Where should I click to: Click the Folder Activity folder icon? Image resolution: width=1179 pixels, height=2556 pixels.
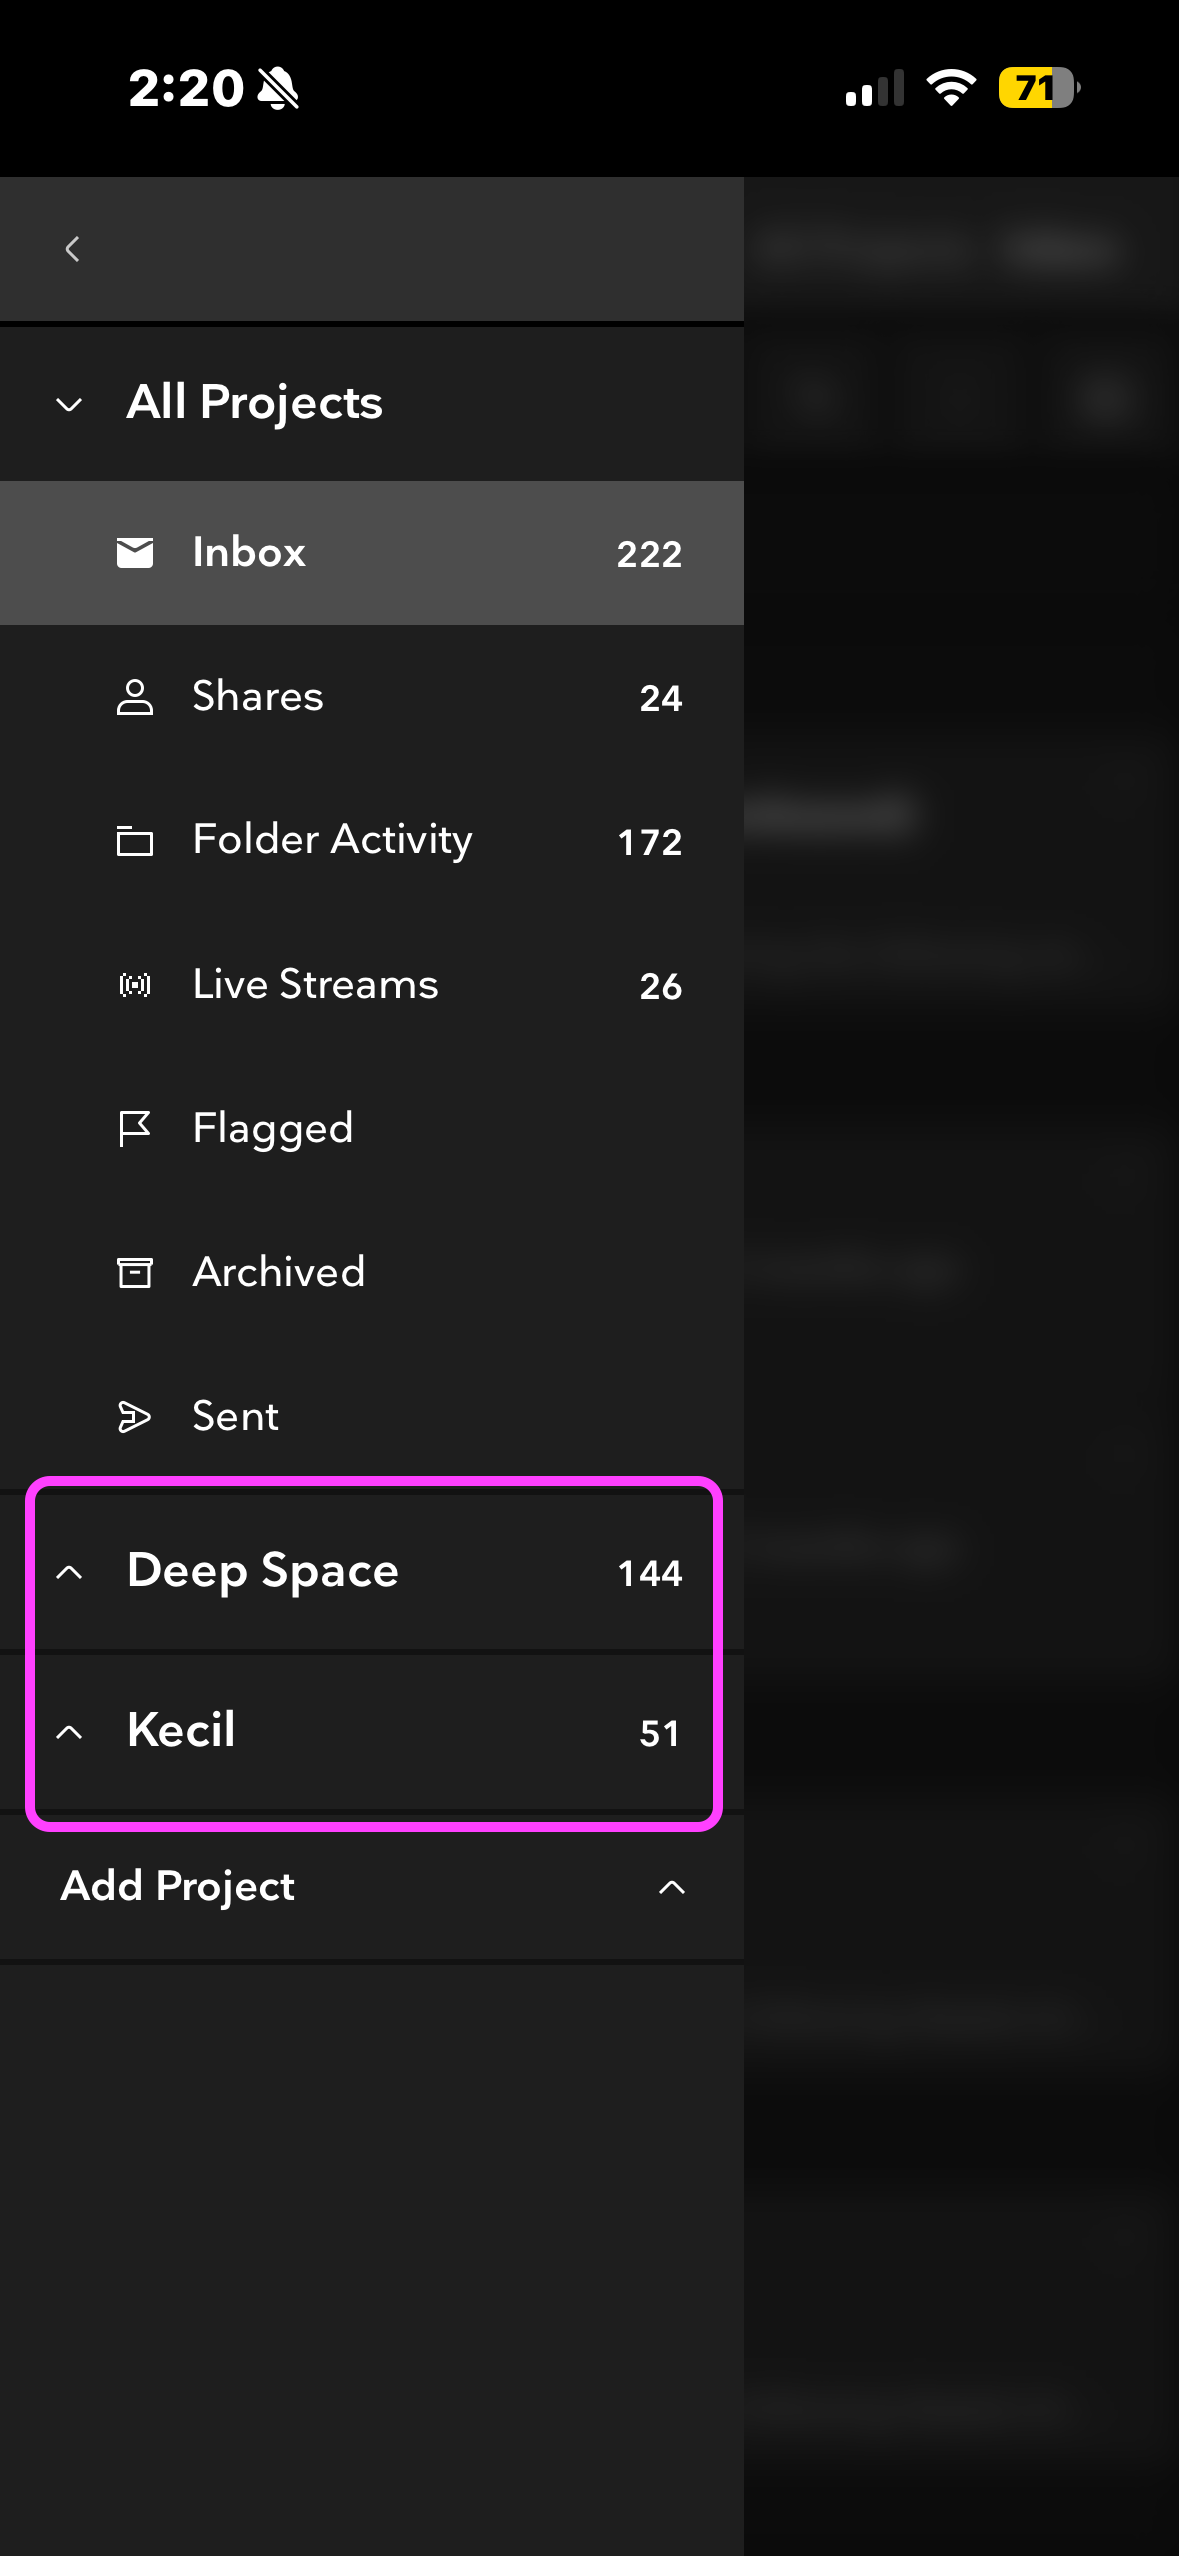pos(135,841)
